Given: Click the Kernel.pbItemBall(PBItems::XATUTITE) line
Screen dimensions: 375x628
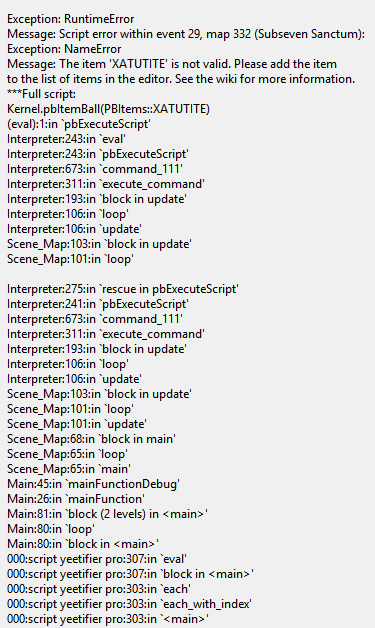Looking at the screenshot, I should tap(108, 109).
